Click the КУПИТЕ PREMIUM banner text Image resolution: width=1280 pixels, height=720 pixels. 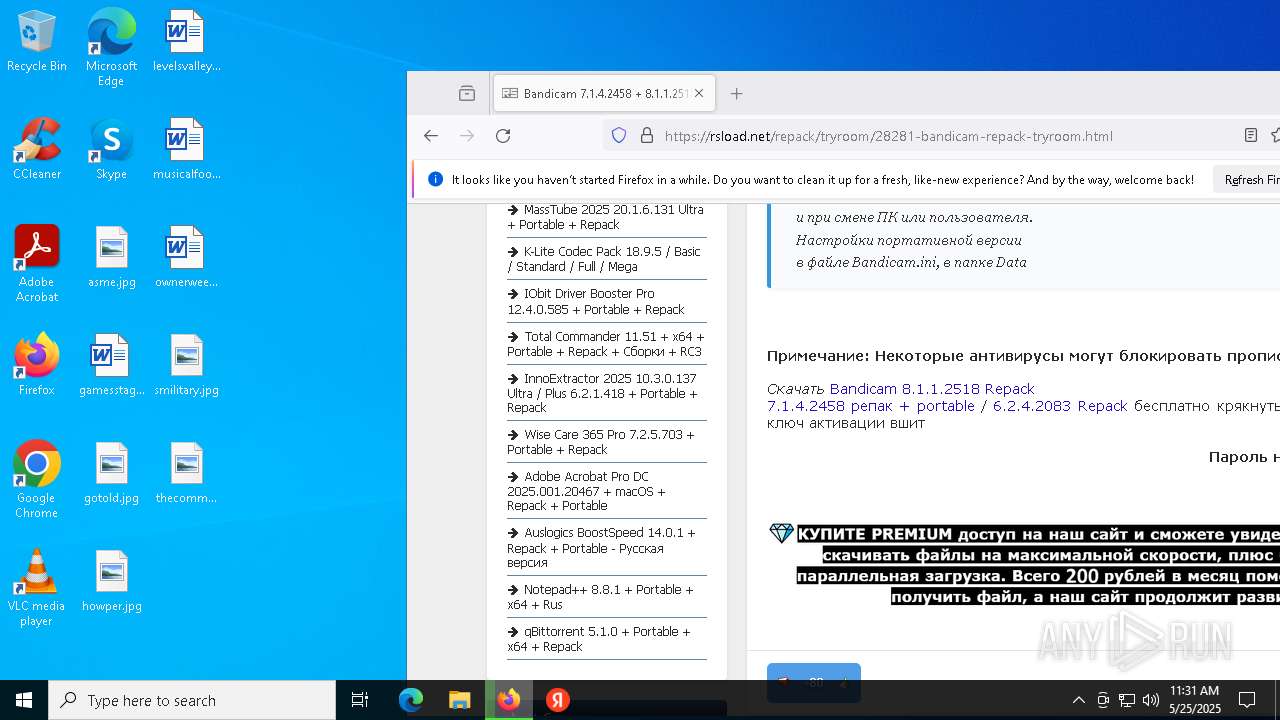click(x=1038, y=564)
